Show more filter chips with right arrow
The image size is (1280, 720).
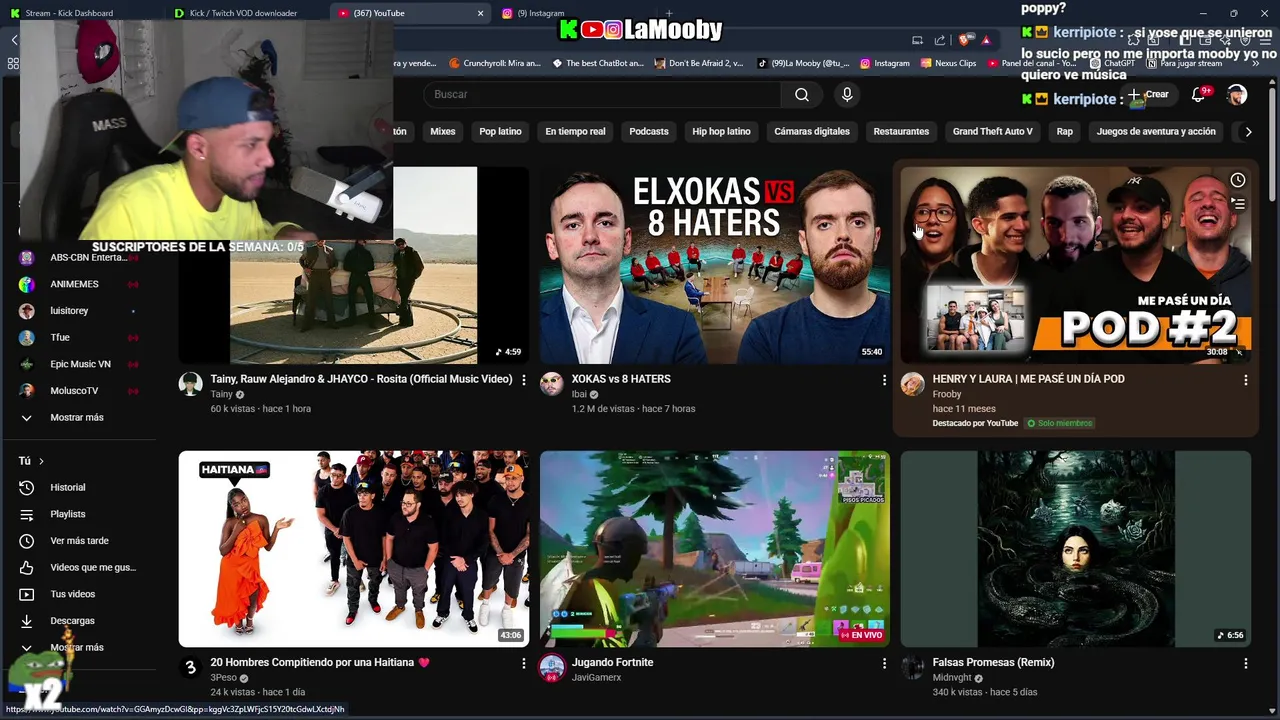[1248, 131]
